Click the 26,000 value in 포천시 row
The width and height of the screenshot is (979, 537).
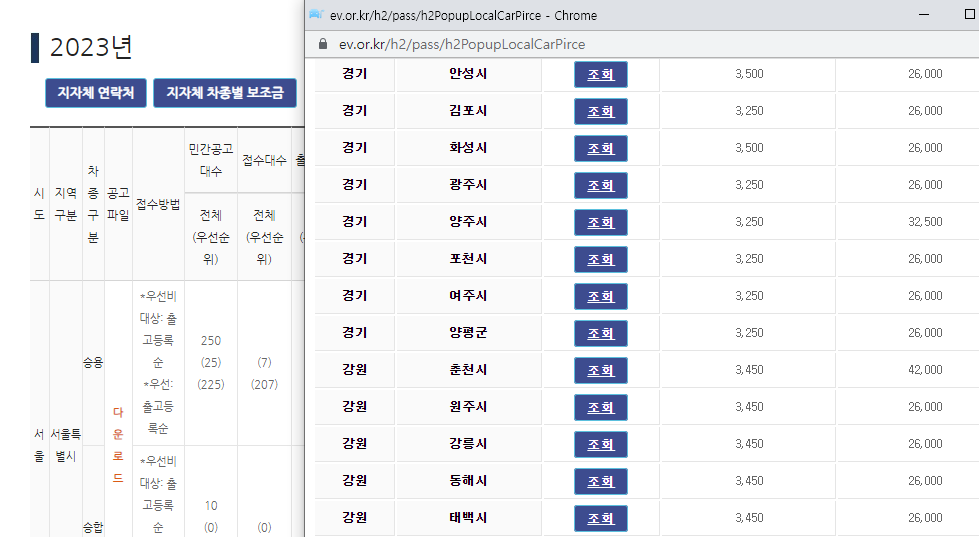pos(925,259)
